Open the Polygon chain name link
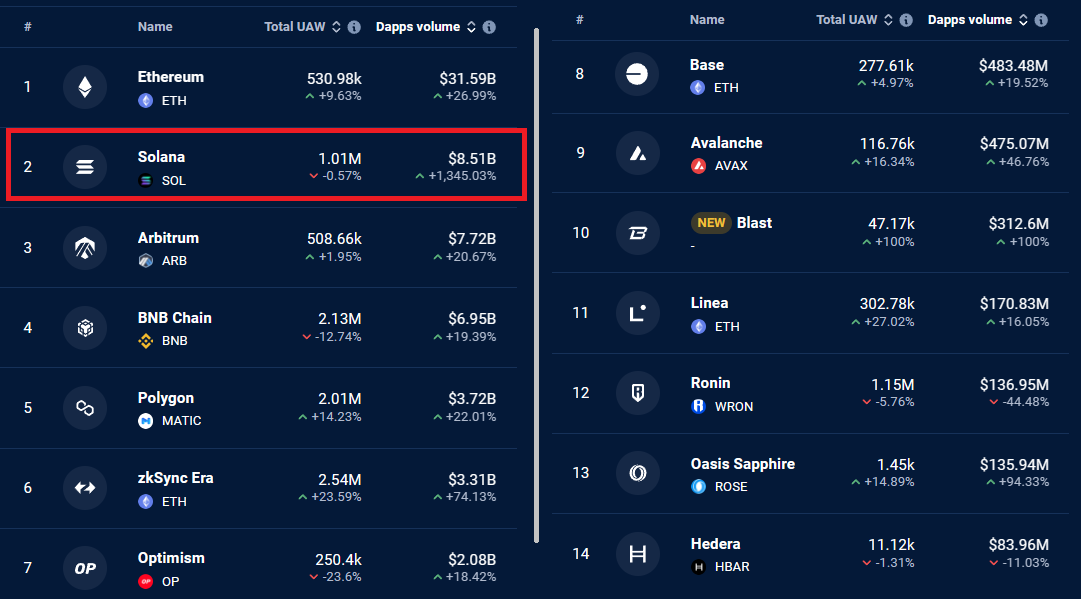Image resolution: width=1081 pixels, height=599 pixels. click(x=165, y=398)
